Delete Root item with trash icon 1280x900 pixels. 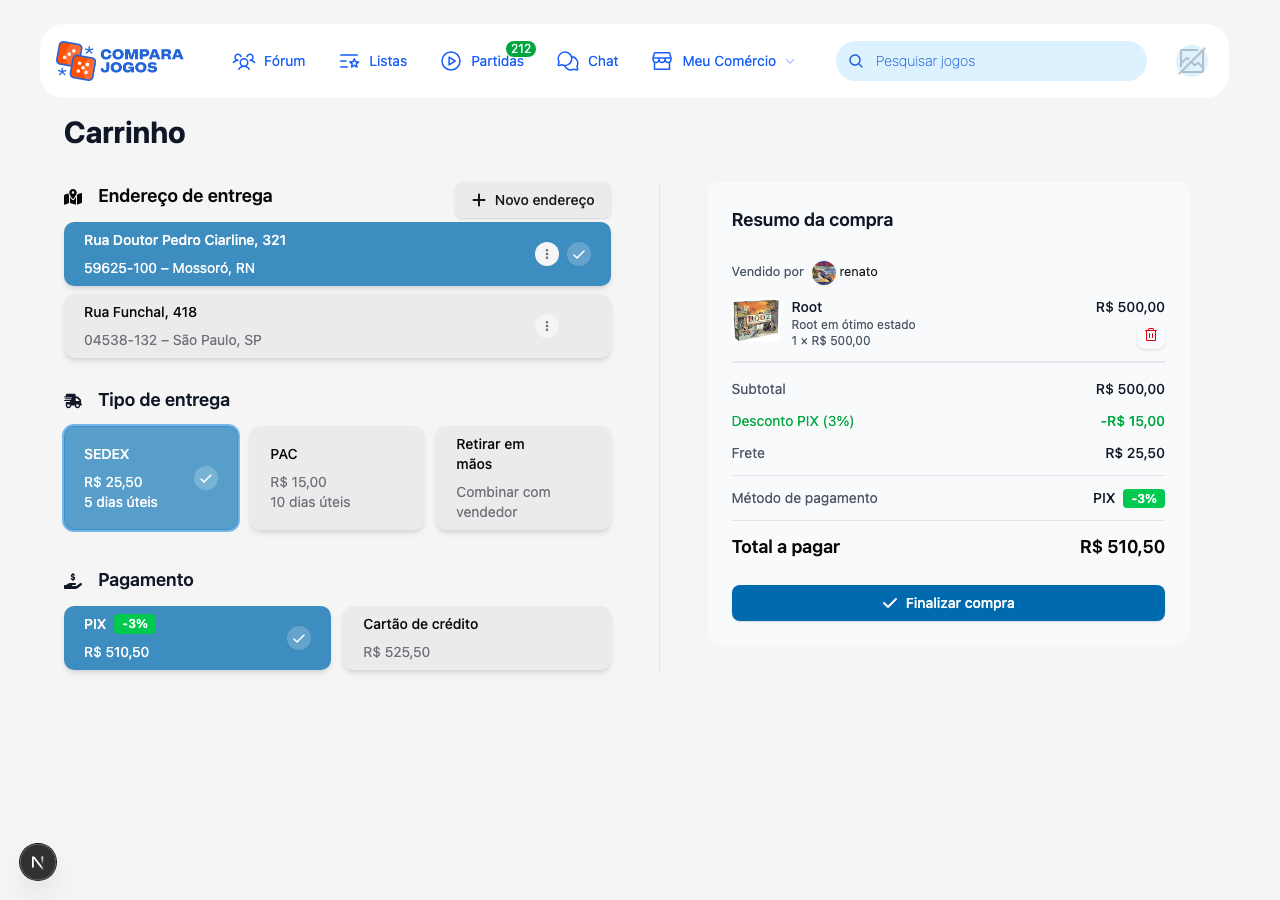(1150, 335)
